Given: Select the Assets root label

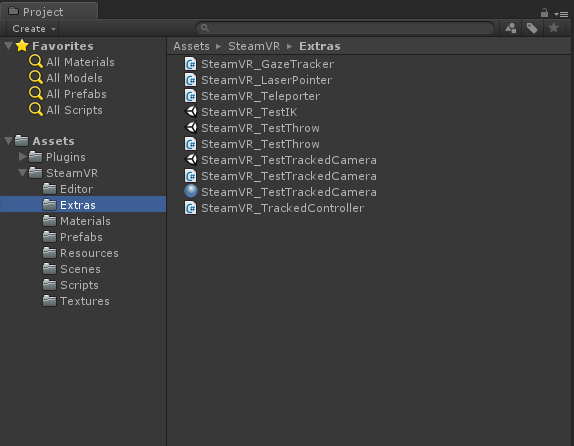Looking at the screenshot, I should click(x=53, y=141).
